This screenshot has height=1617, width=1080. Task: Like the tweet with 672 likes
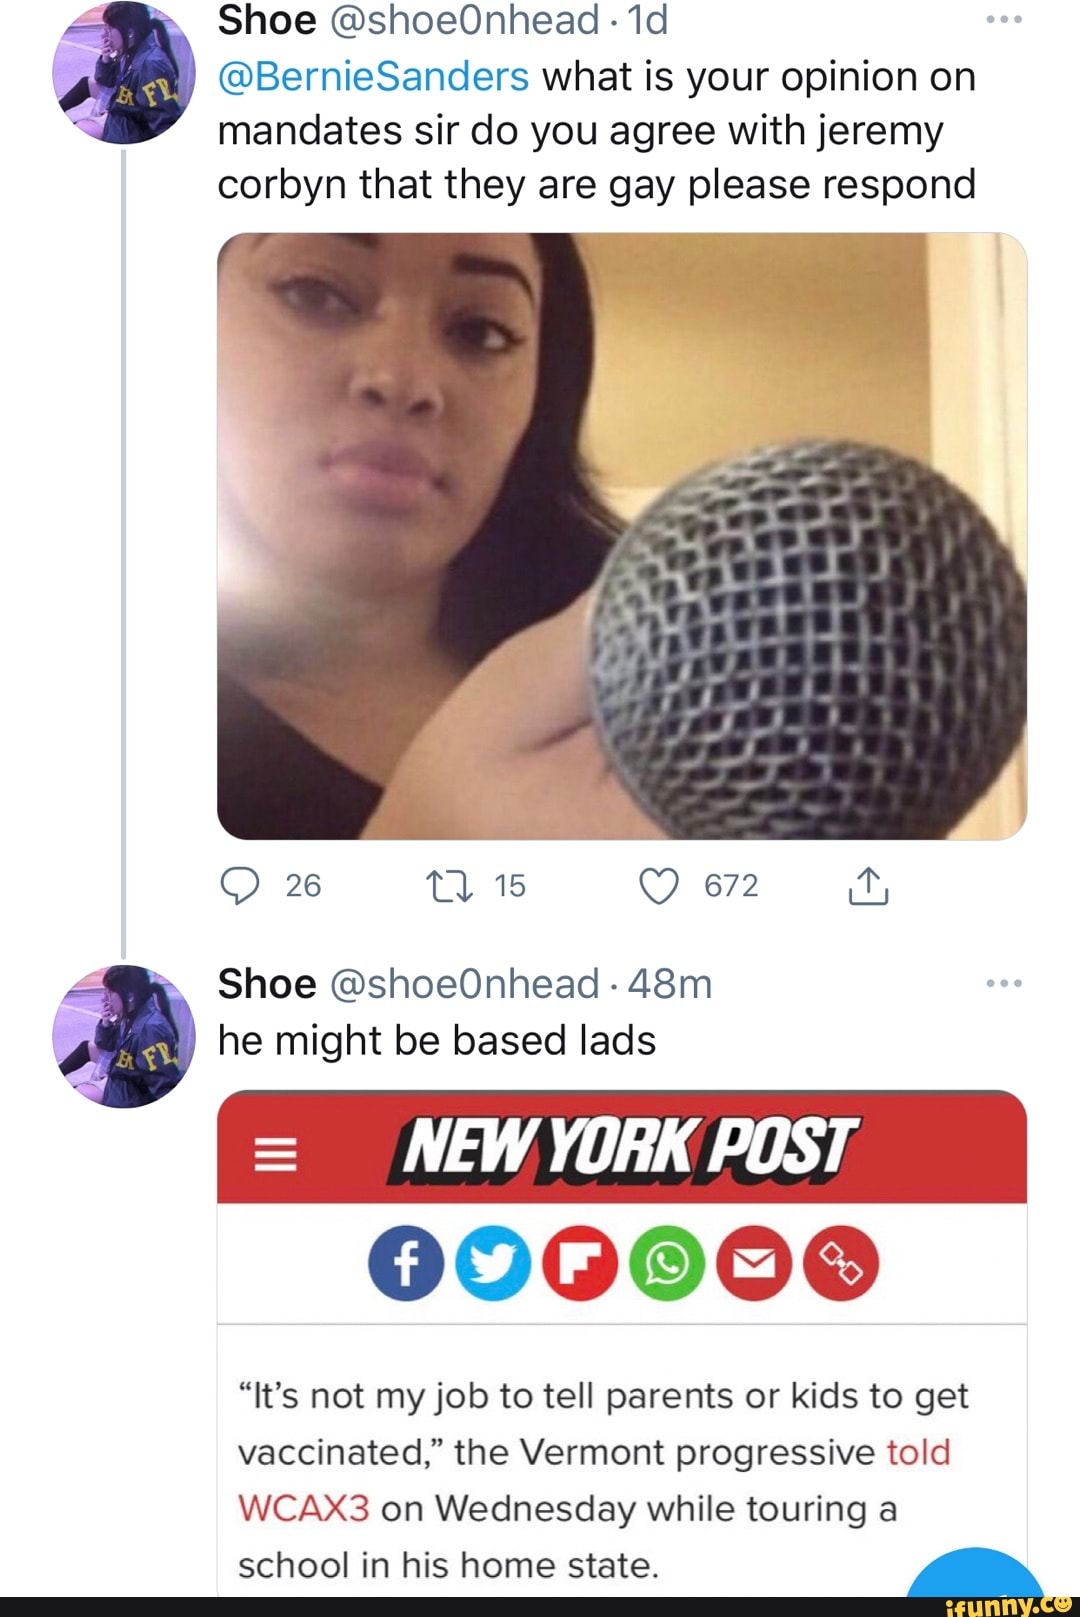[659, 885]
